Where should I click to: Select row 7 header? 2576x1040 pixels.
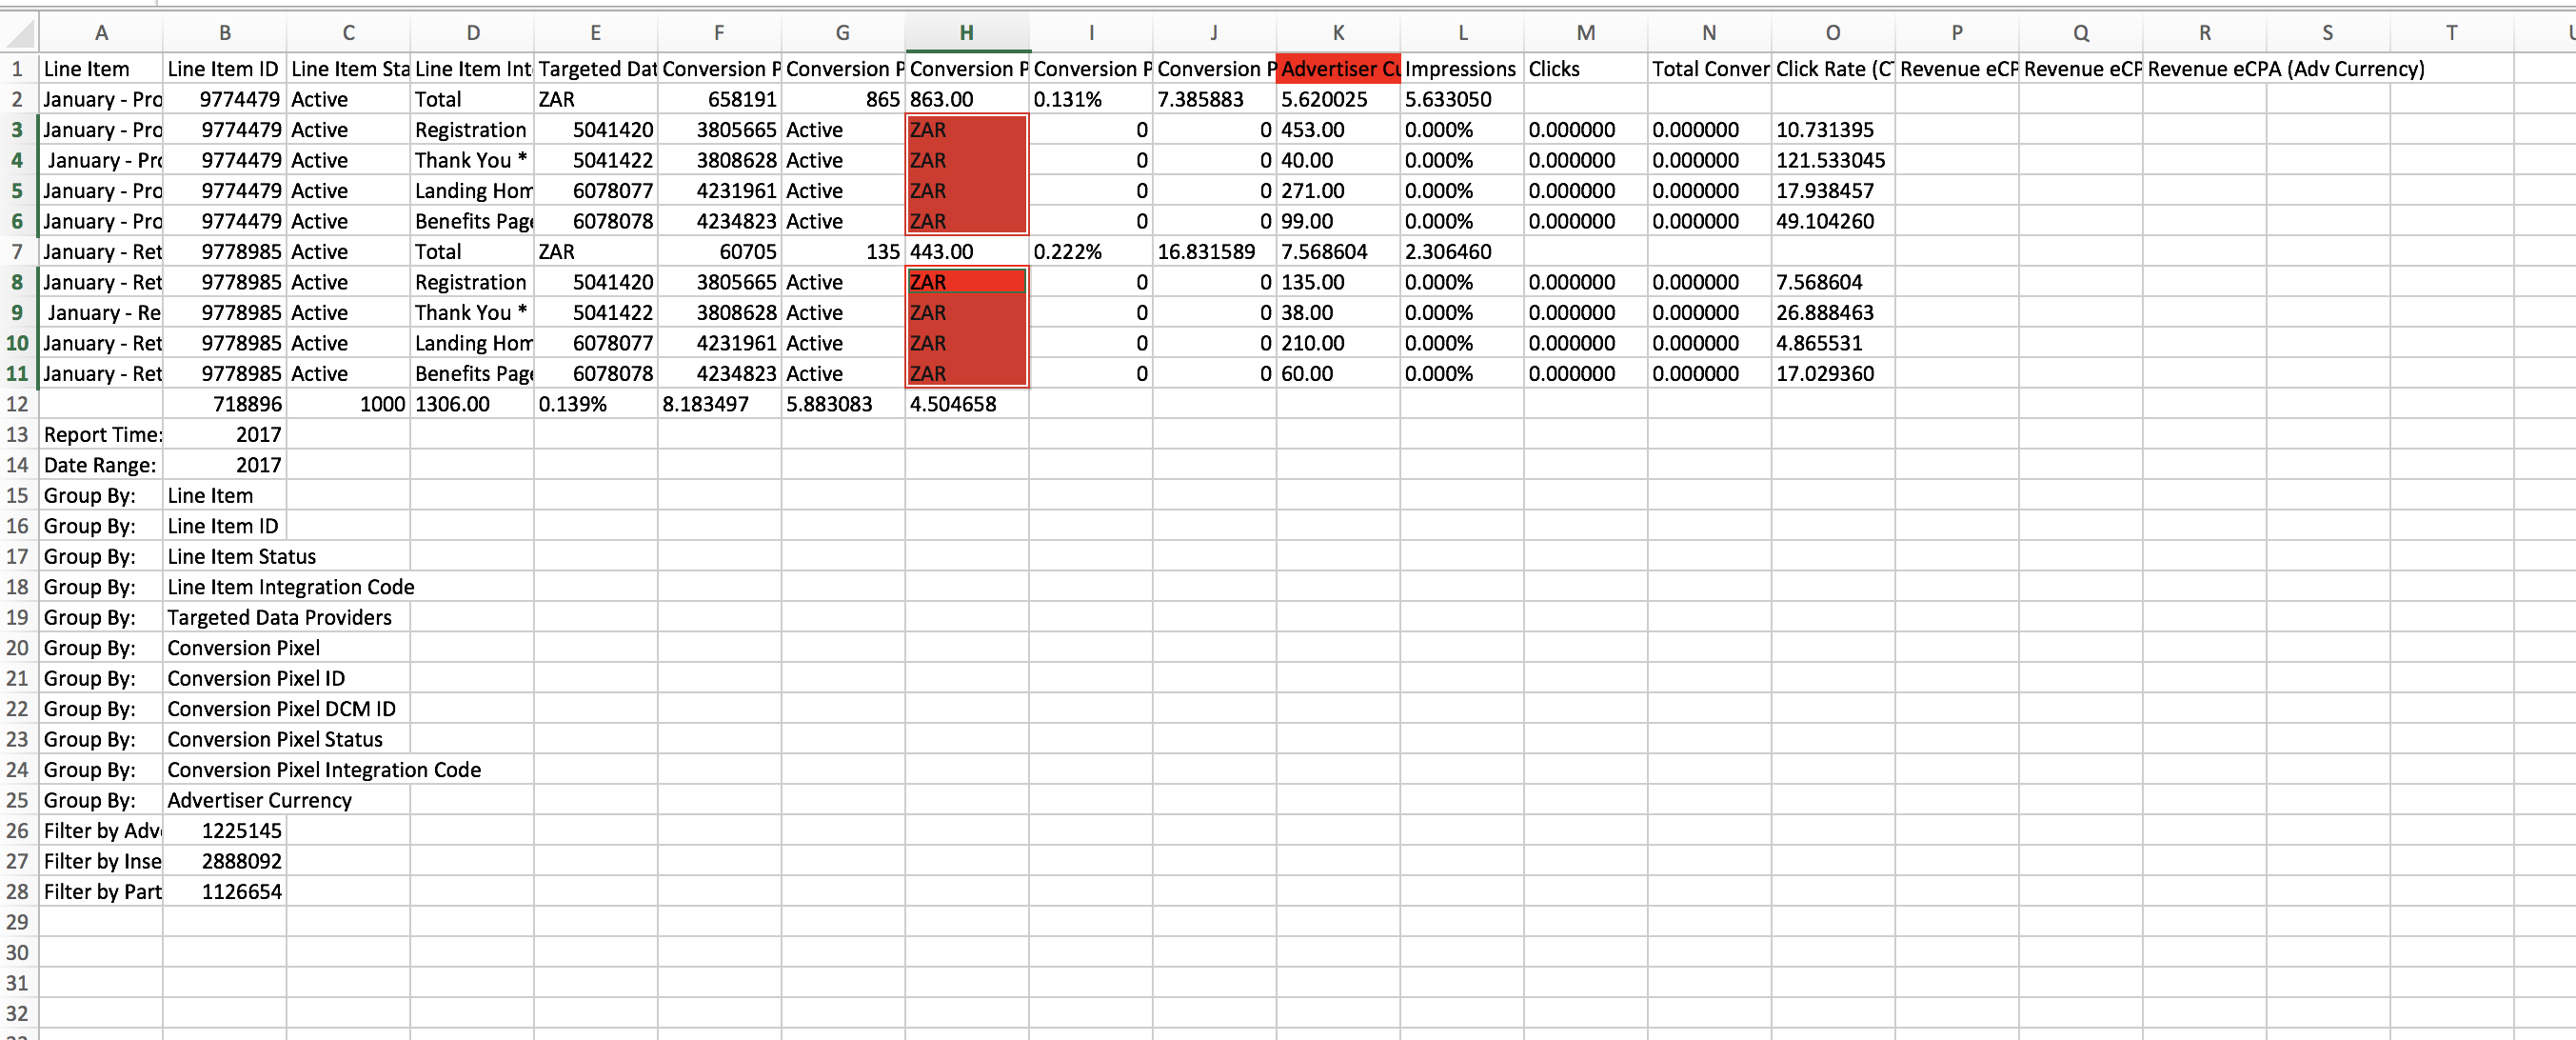(x=17, y=252)
